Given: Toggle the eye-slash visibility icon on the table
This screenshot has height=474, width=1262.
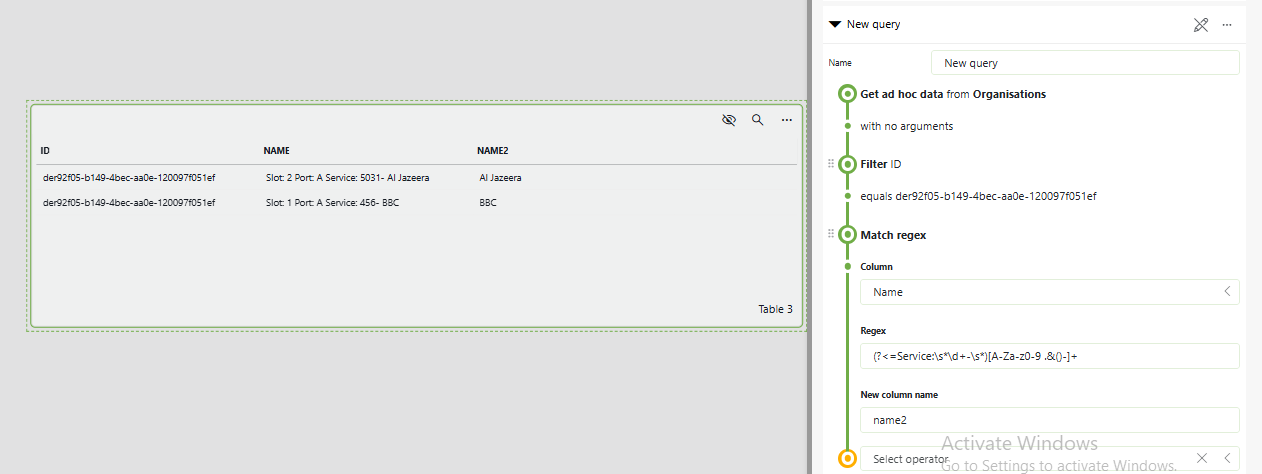Looking at the screenshot, I should click(729, 120).
